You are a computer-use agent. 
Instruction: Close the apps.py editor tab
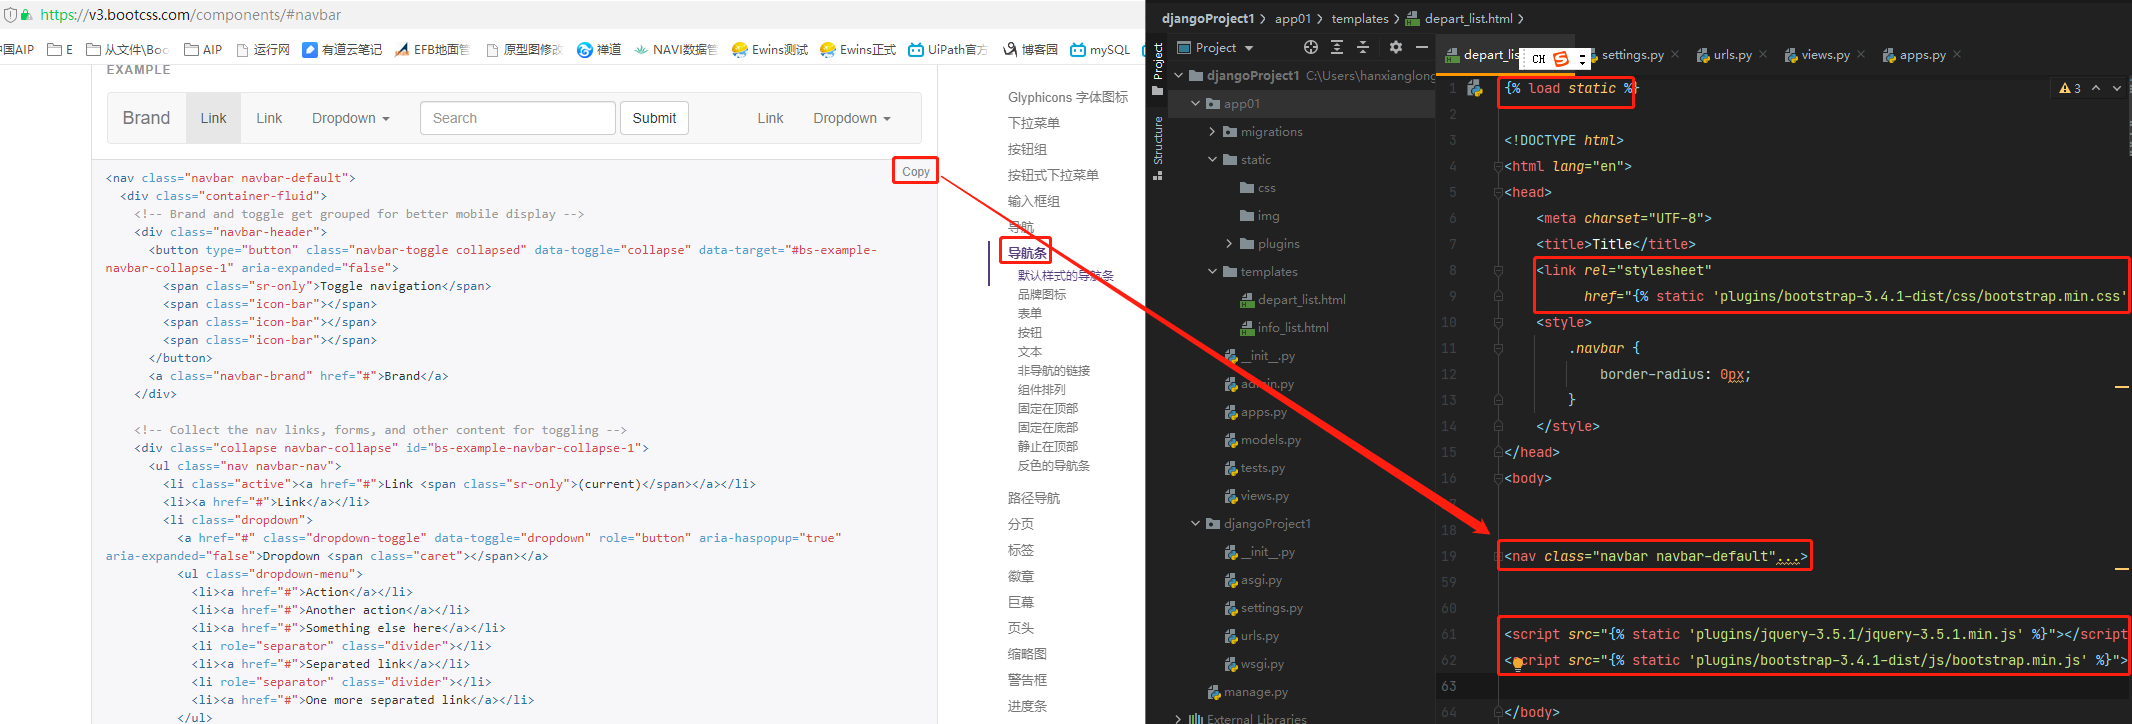[1956, 55]
